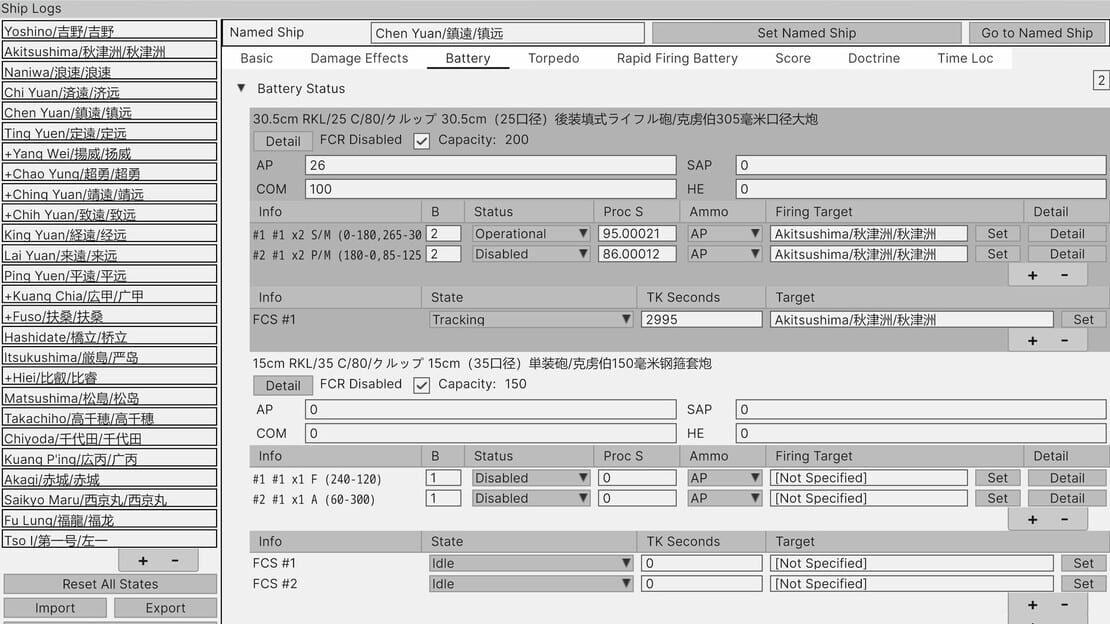Toggle FCR Disabled for the 15cm battery
The width and height of the screenshot is (1110, 624).
(421, 385)
